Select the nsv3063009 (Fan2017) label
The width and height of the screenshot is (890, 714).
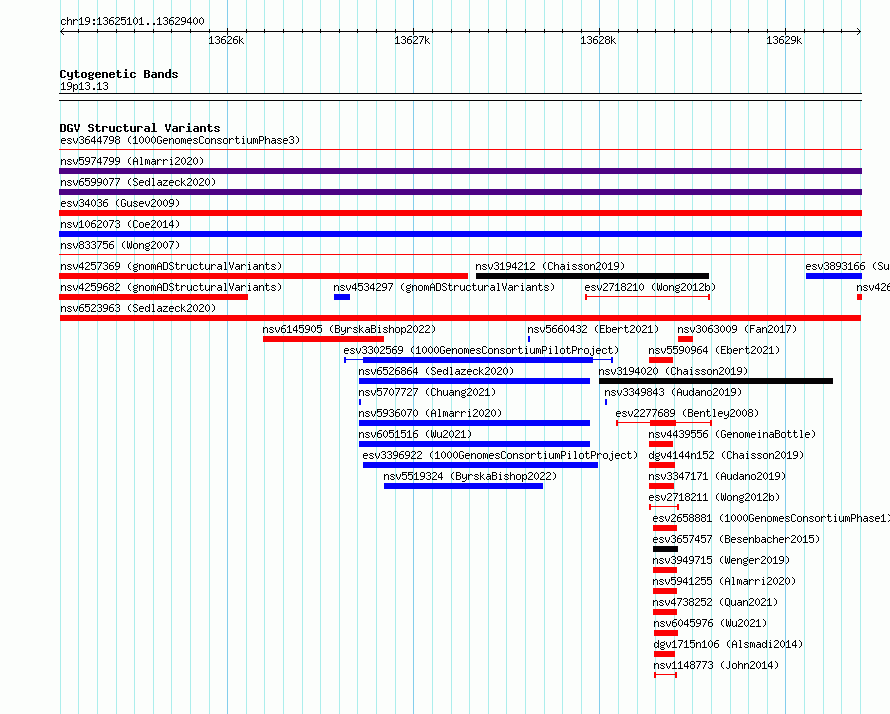tap(737, 329)
